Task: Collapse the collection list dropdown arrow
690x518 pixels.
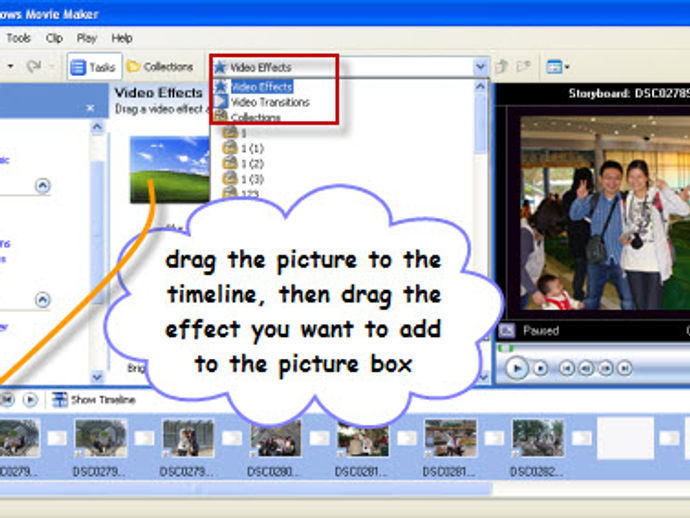Action: 481,67
